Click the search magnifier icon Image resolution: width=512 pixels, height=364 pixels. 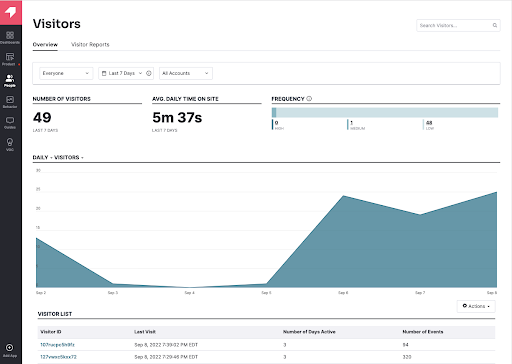click(495, 25)
